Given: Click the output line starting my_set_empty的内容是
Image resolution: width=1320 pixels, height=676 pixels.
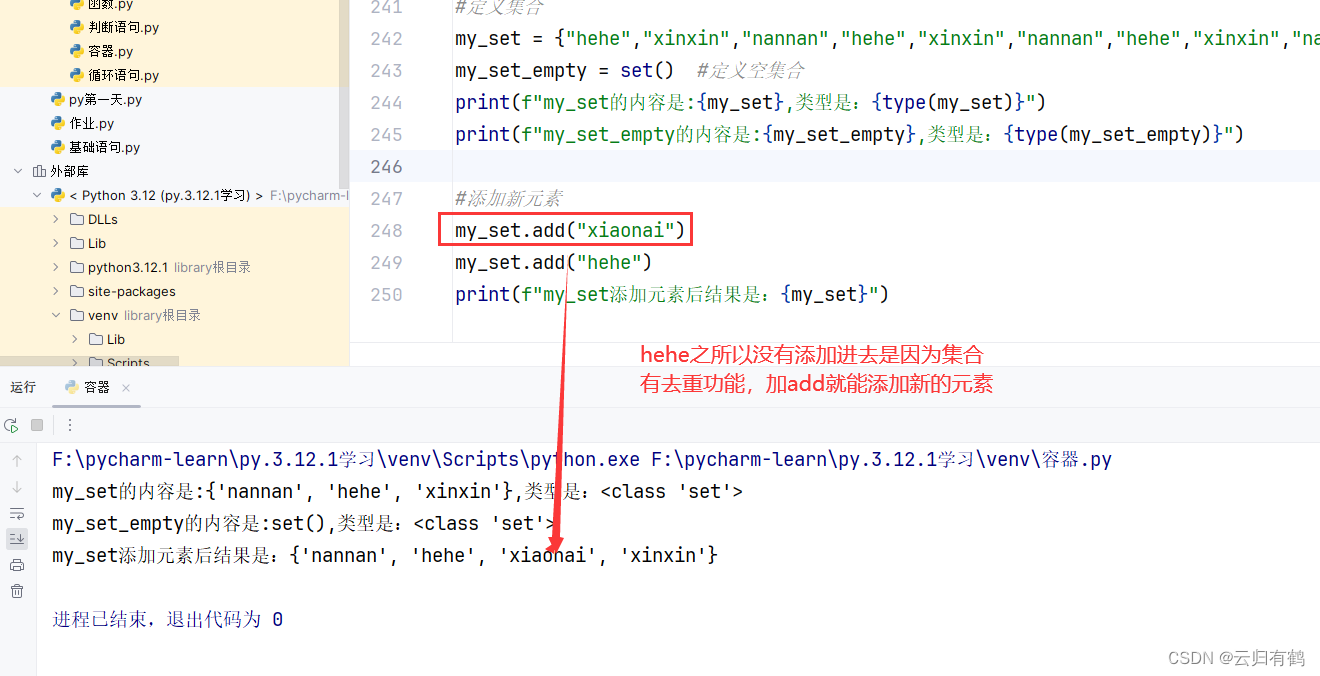Looking at the screenshot, I should [303, 524].
